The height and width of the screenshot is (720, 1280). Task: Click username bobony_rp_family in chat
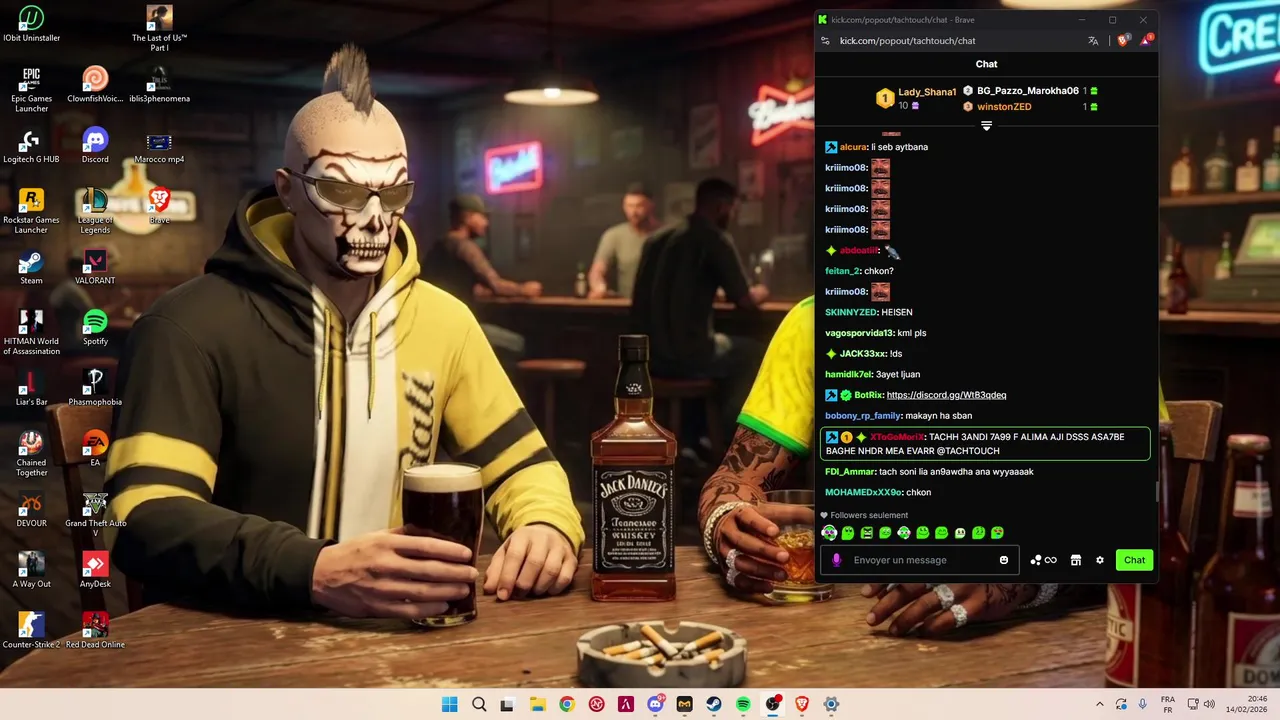point(863,416)
